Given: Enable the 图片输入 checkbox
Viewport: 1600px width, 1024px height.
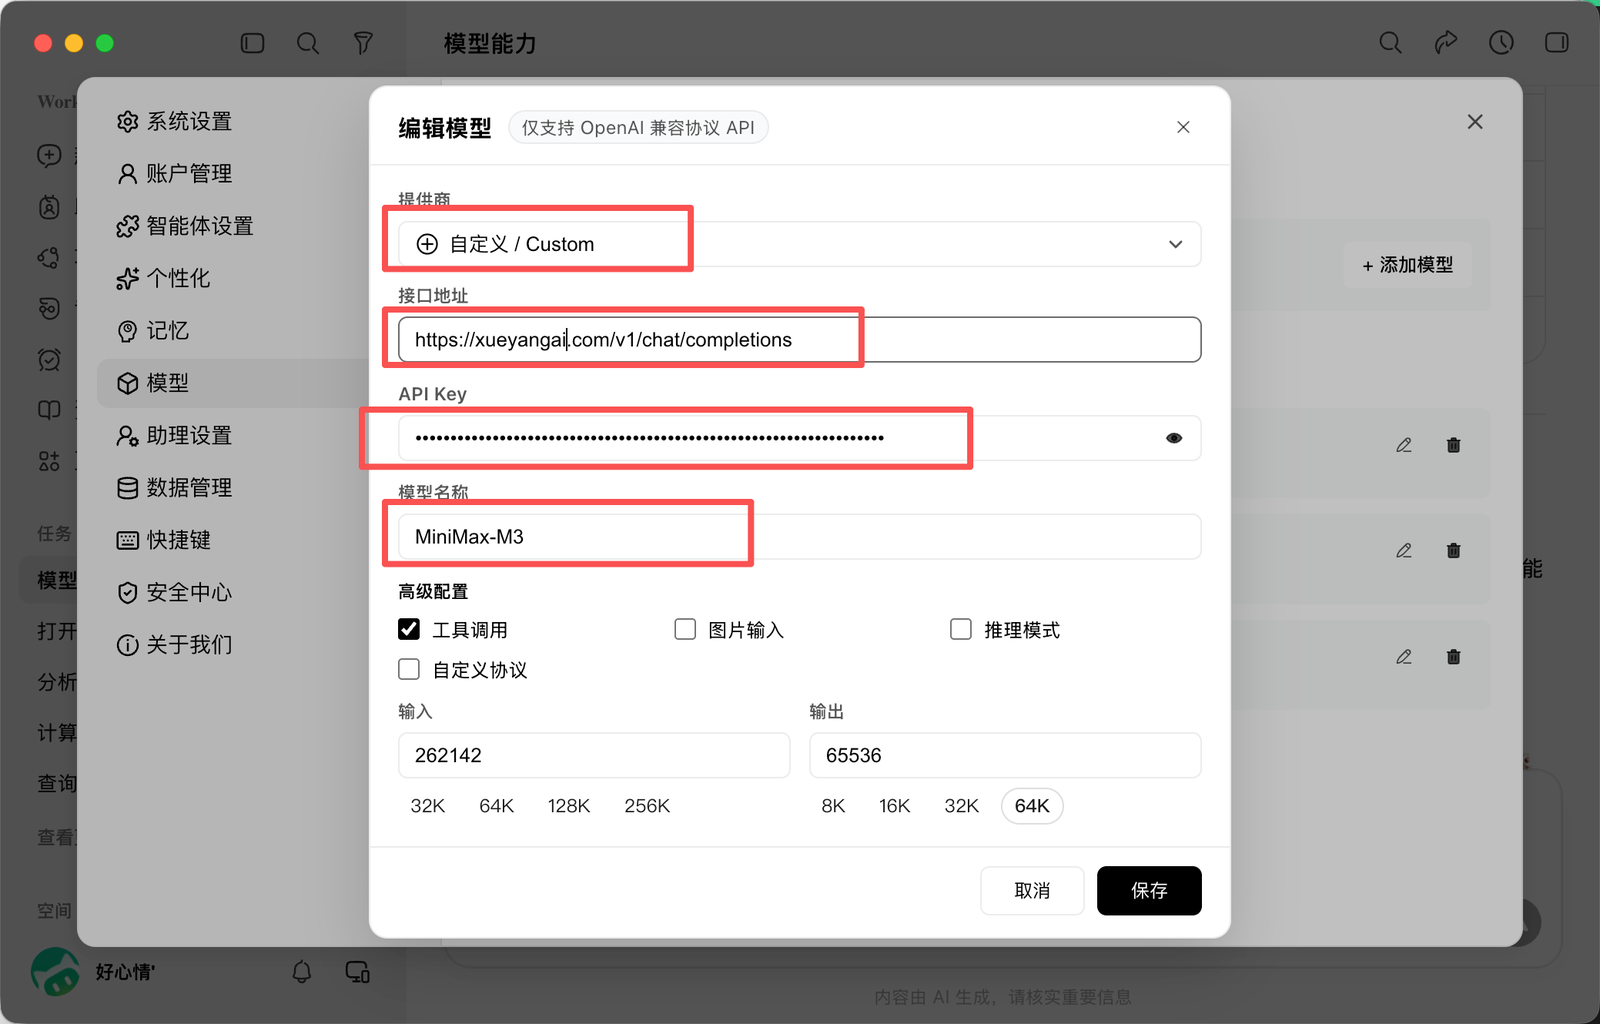Looking at the screenshot, I should pos(685,629).
